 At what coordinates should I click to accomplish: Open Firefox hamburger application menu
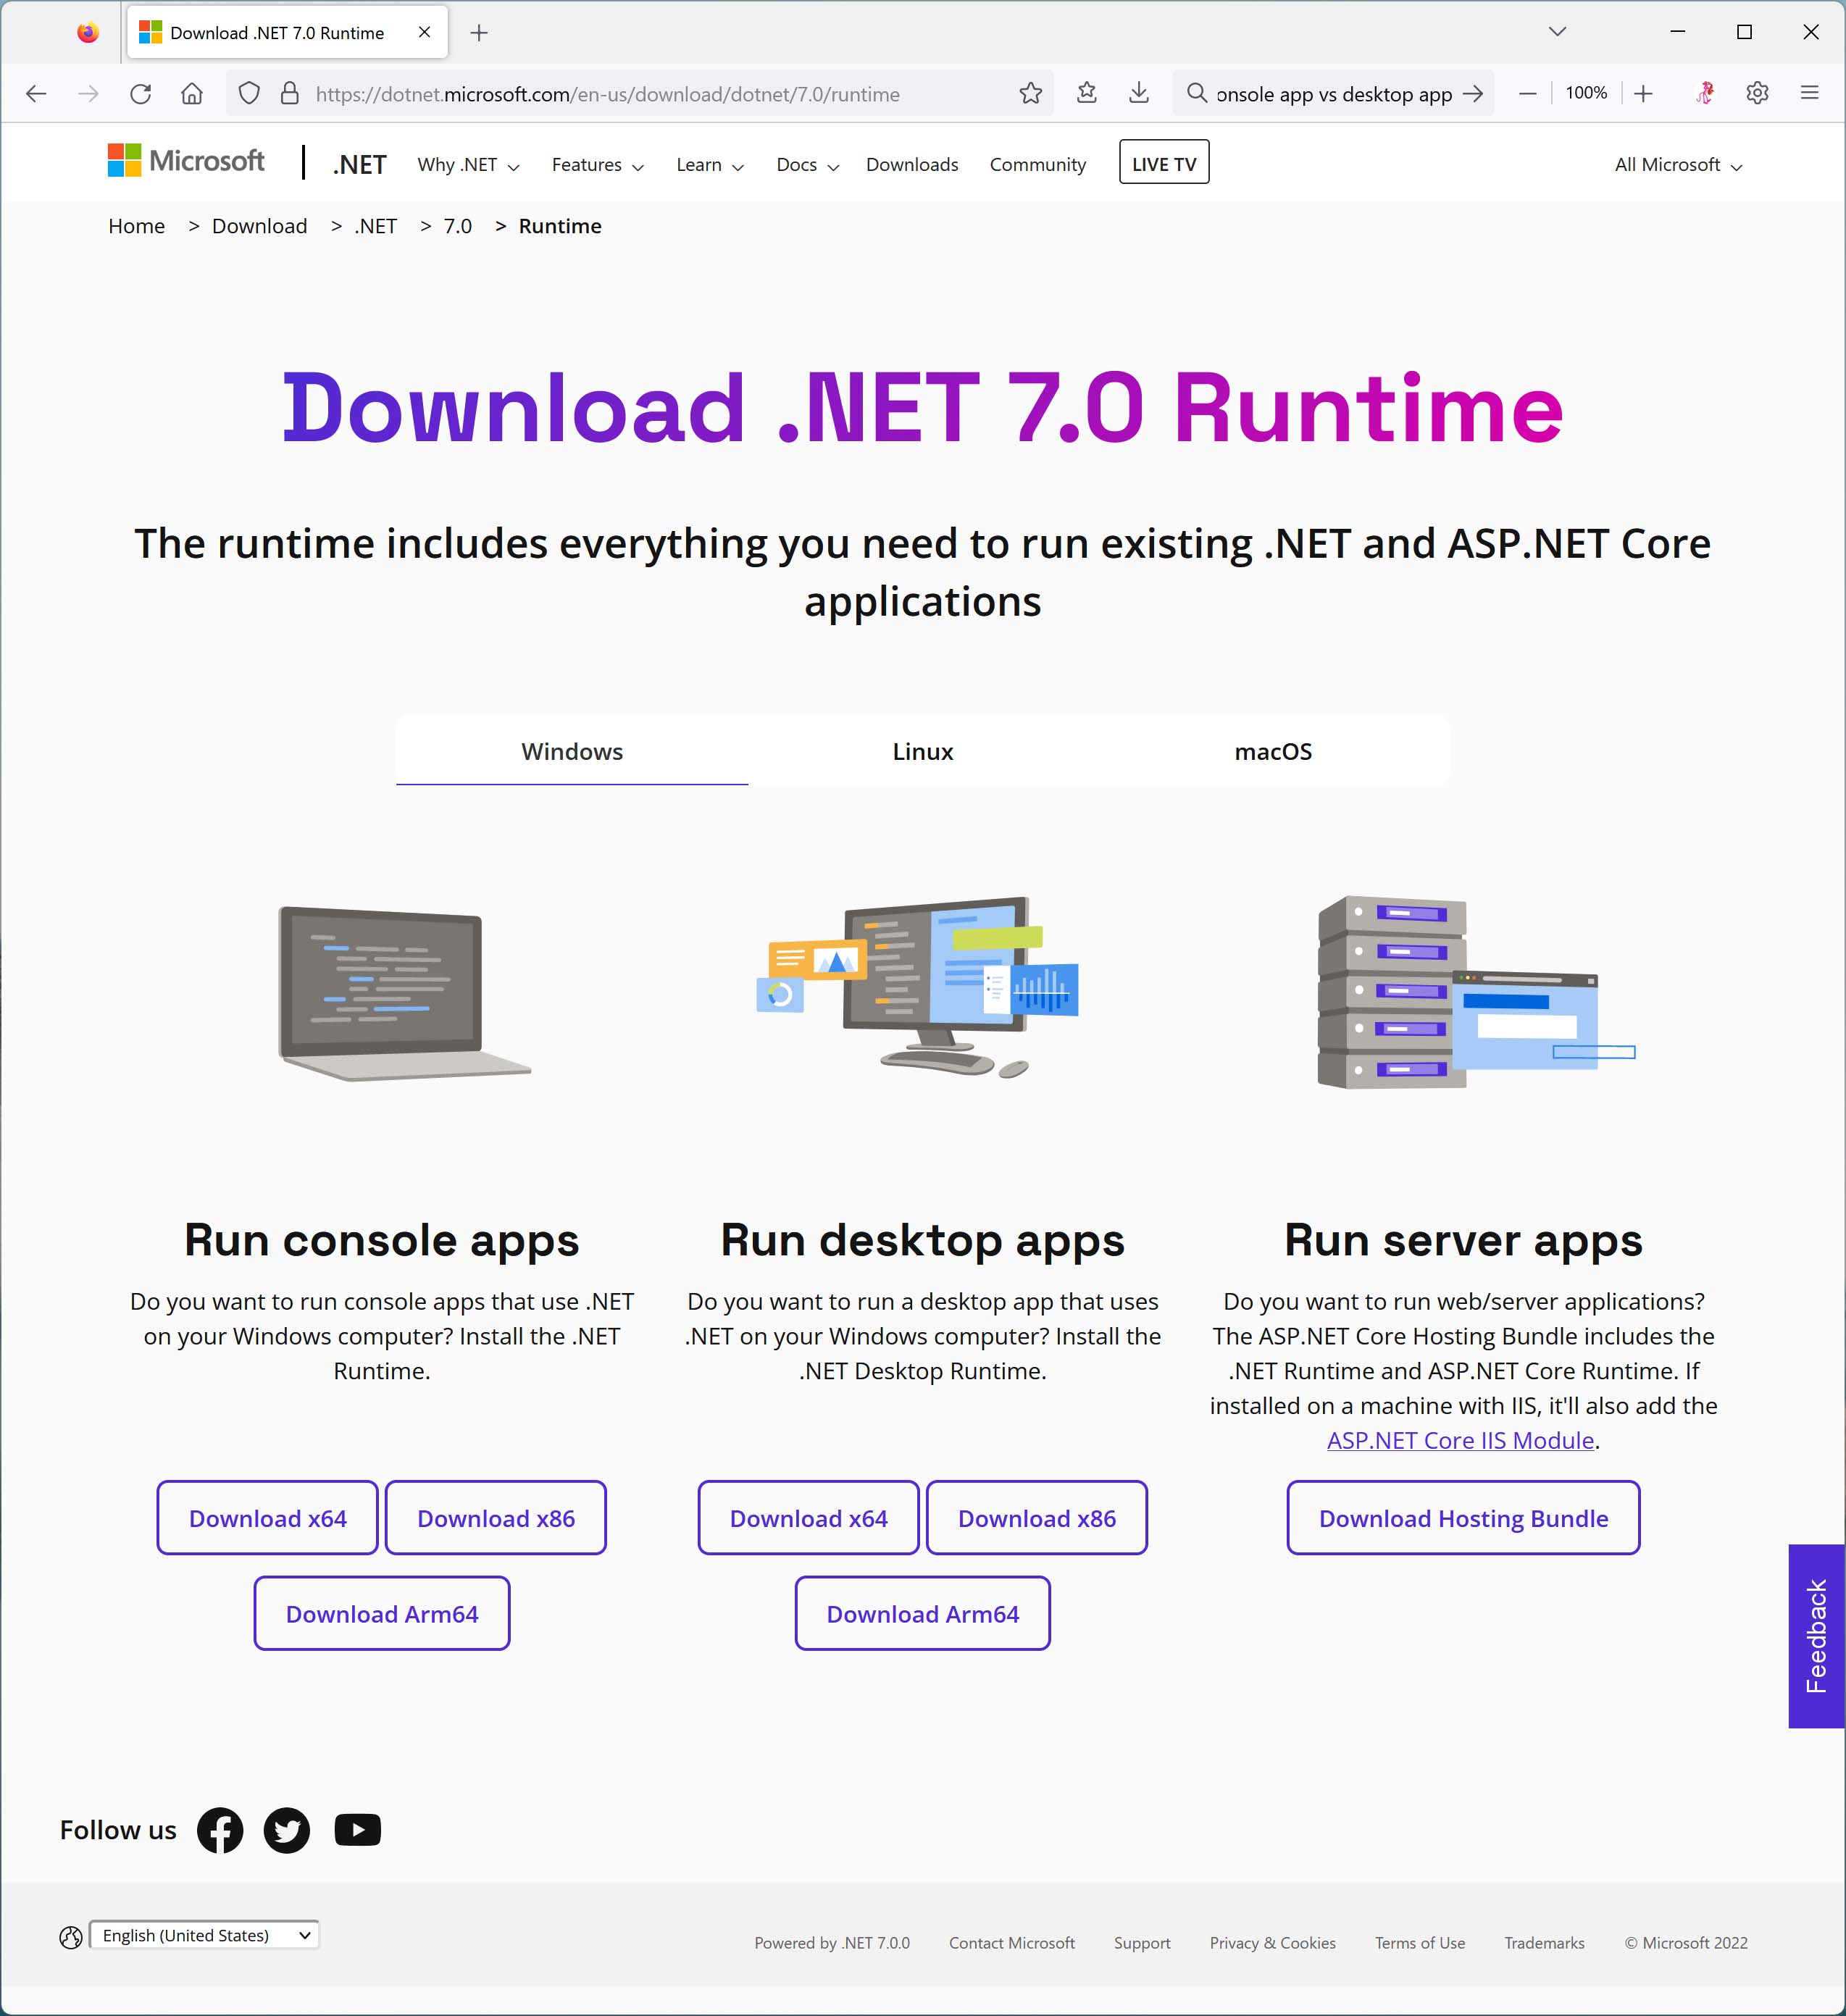[x=1809, y=94]
